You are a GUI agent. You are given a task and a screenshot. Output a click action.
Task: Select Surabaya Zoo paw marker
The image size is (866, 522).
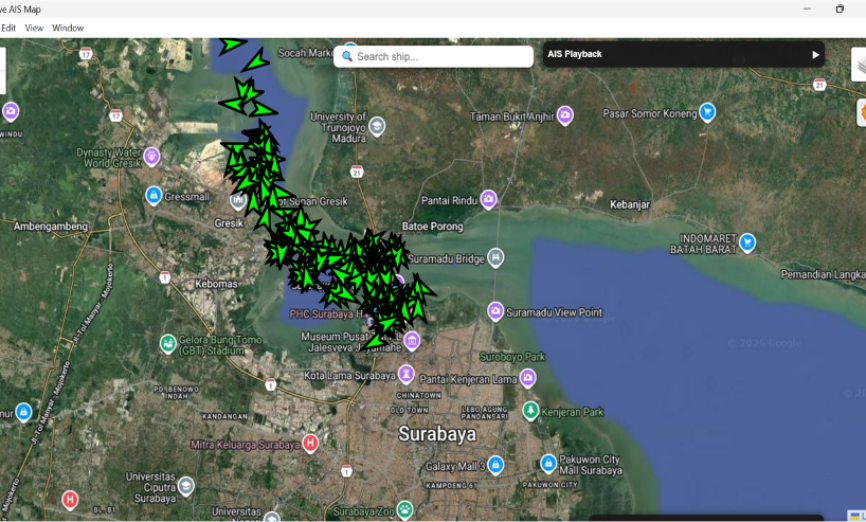point(405,510)
